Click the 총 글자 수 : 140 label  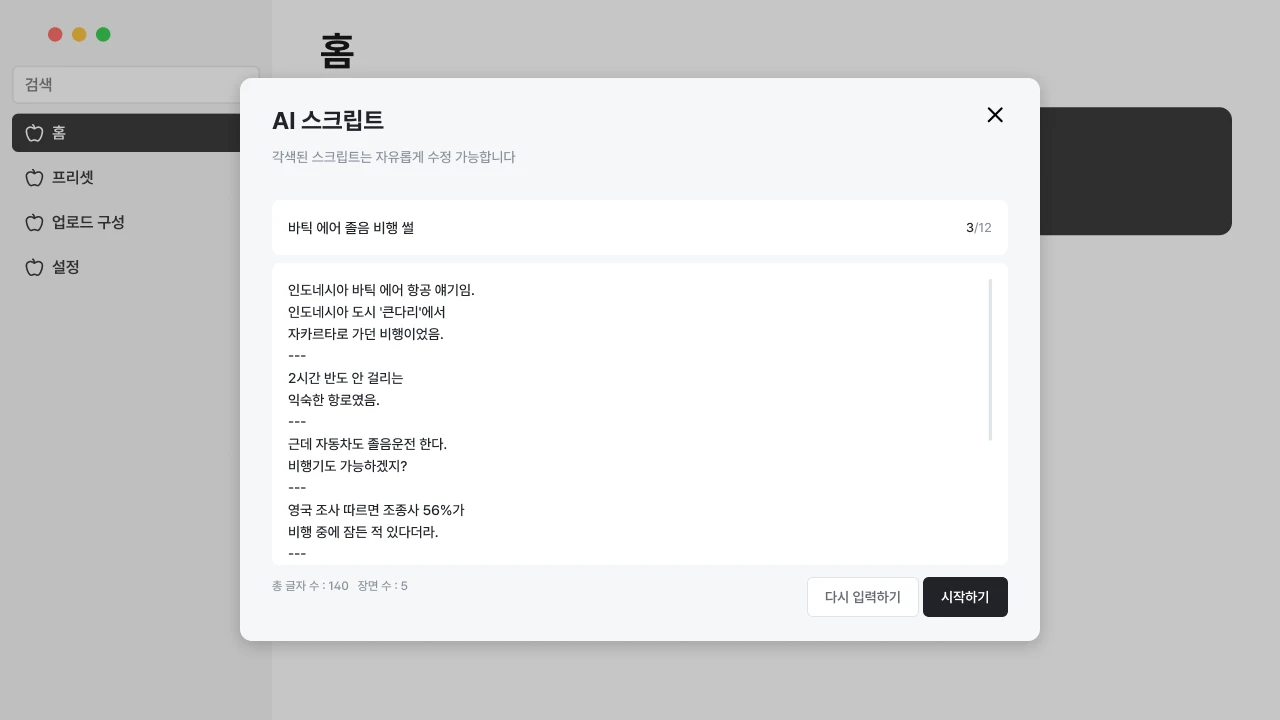coord(310,586)
